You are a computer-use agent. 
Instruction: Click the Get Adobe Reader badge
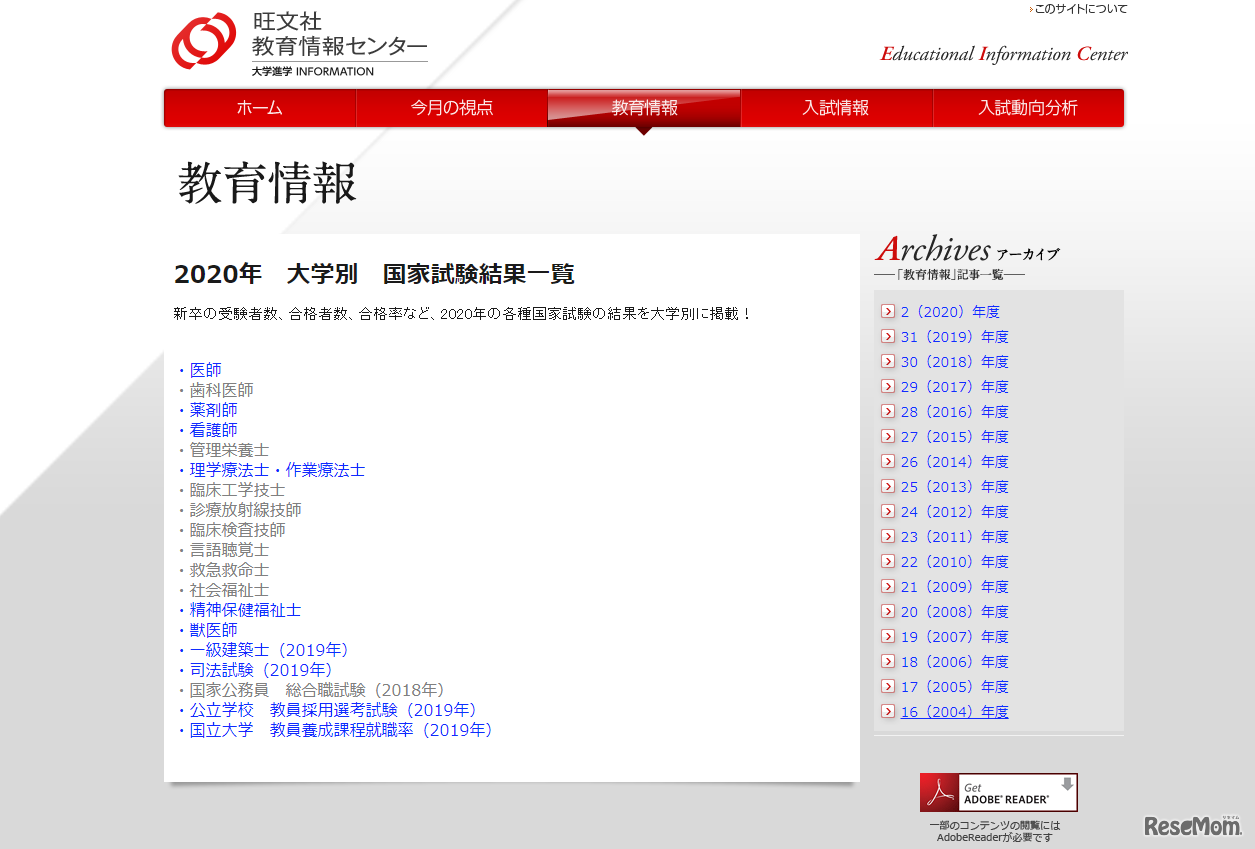pyautogui.click(x=998, y=791)
